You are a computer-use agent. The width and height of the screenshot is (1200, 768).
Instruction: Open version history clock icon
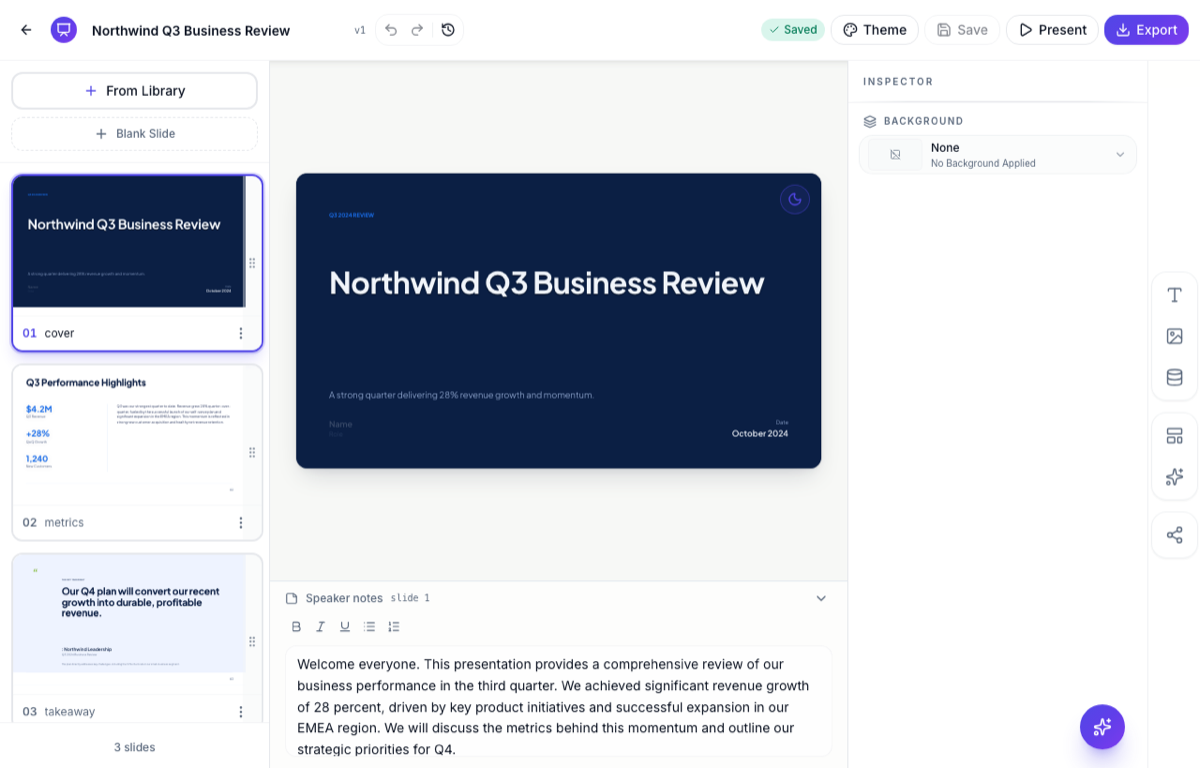[448, 30]
